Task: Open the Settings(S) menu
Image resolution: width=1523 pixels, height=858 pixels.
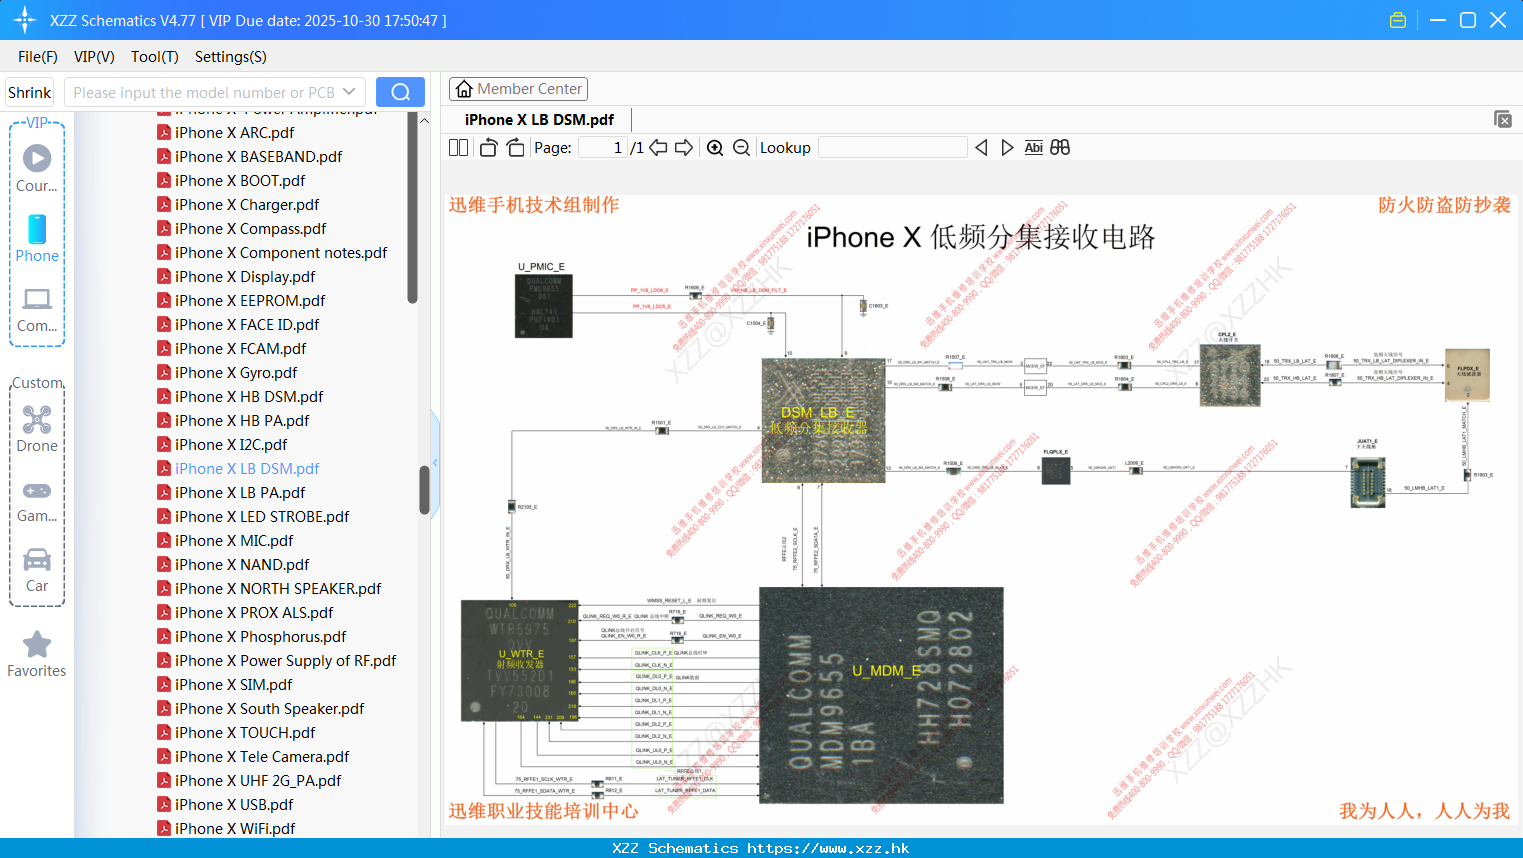Action: [x=231, y=57]
